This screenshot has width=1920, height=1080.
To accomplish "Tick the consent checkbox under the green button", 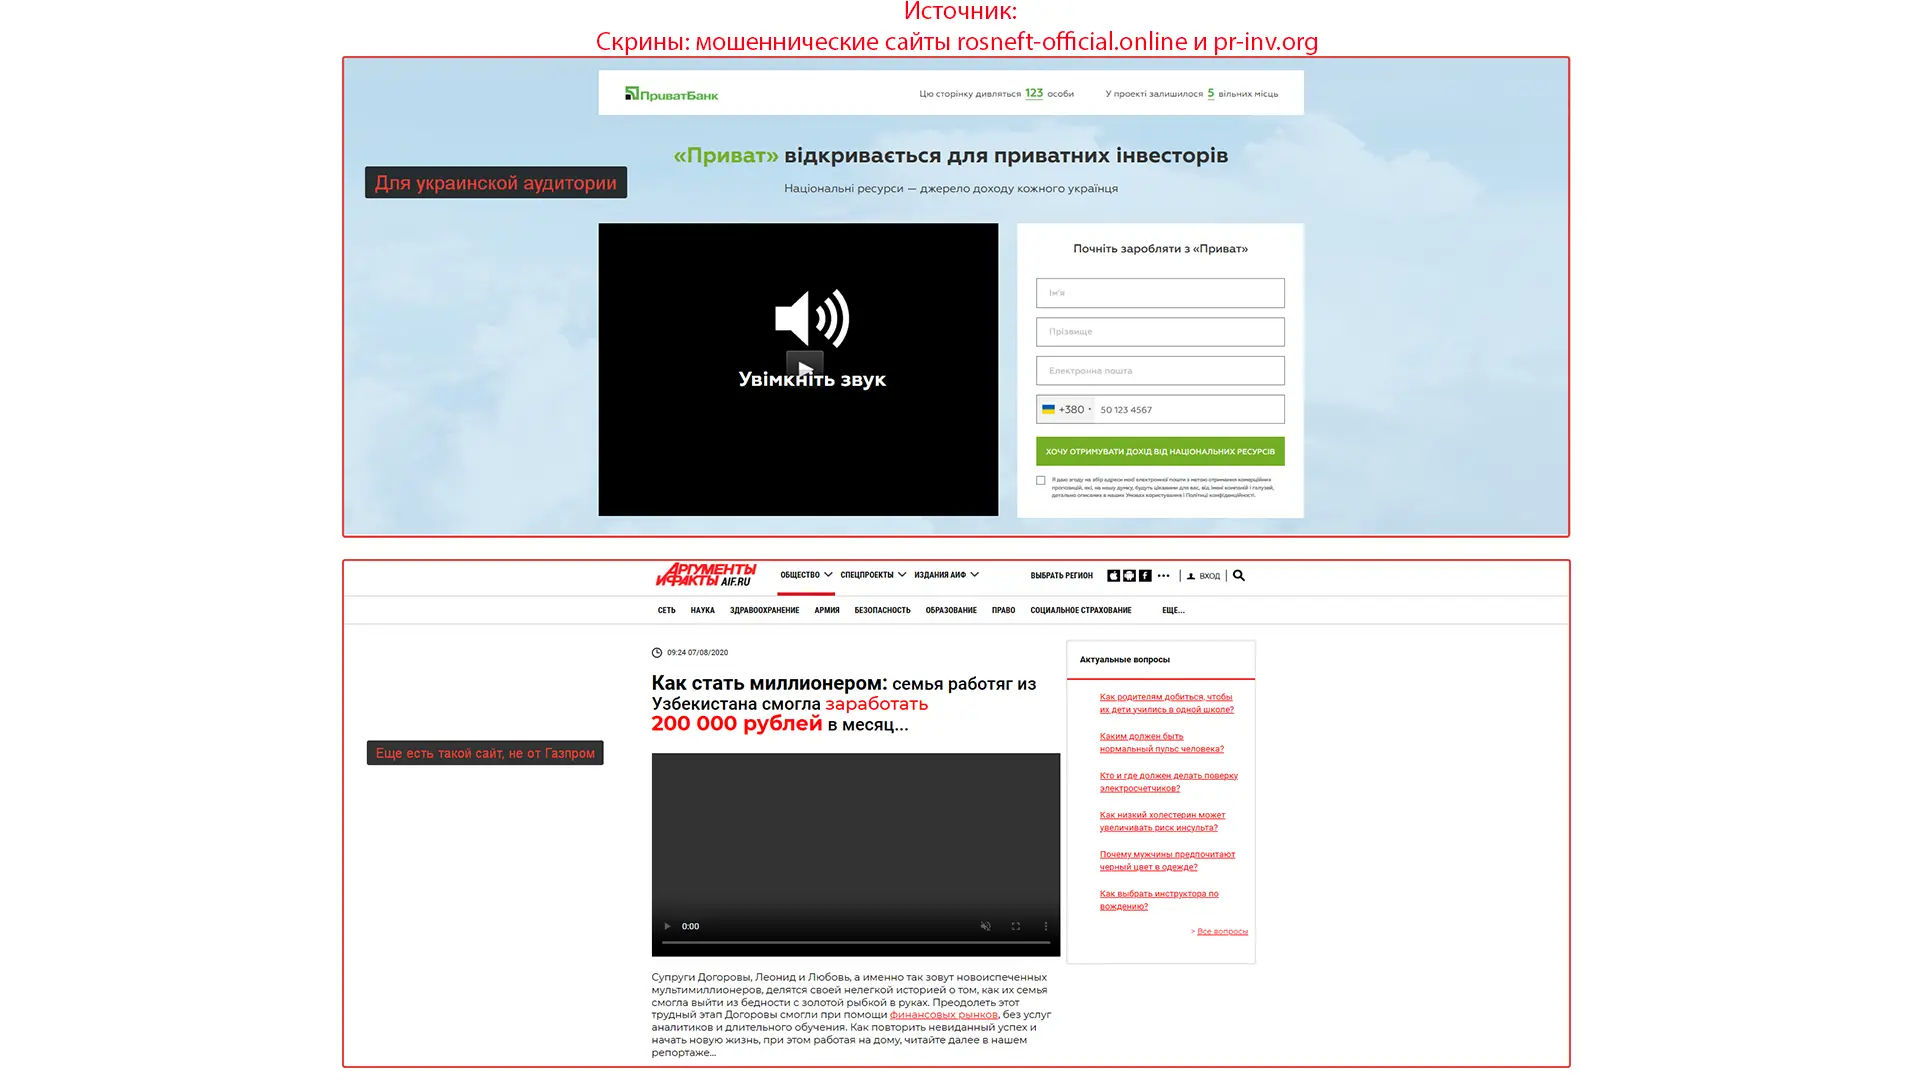I will click(x=1041, y=481).
